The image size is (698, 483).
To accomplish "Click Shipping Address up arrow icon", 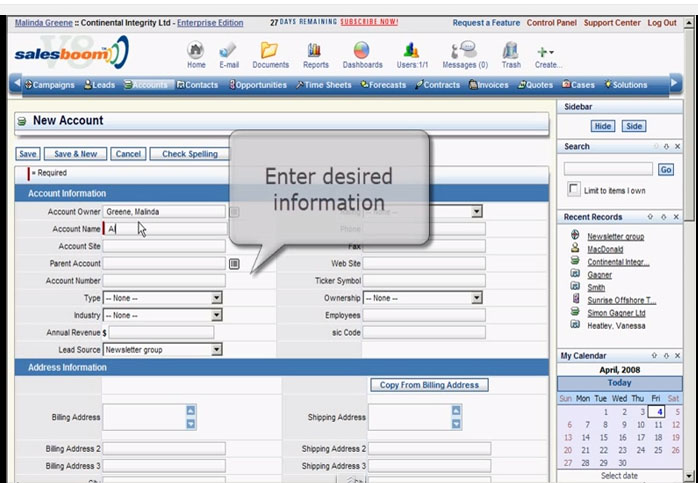I will pos(456,410).
